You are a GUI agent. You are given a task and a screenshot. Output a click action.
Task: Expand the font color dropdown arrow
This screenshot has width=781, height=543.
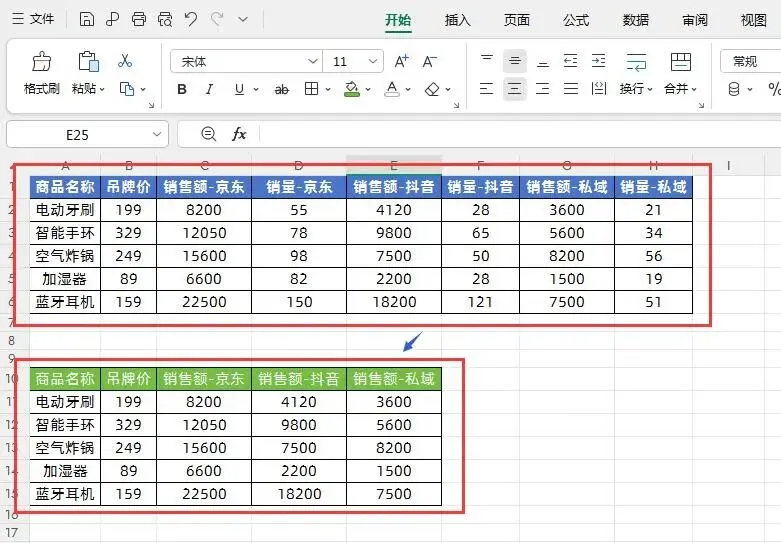[408, 90]
